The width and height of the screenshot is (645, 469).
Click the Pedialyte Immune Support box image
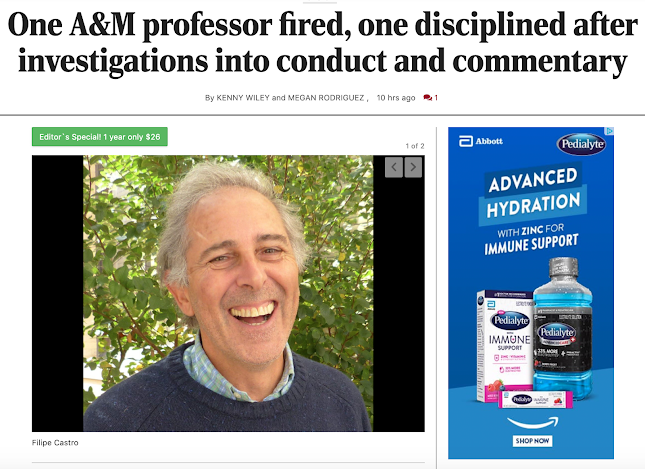point(505,346)
